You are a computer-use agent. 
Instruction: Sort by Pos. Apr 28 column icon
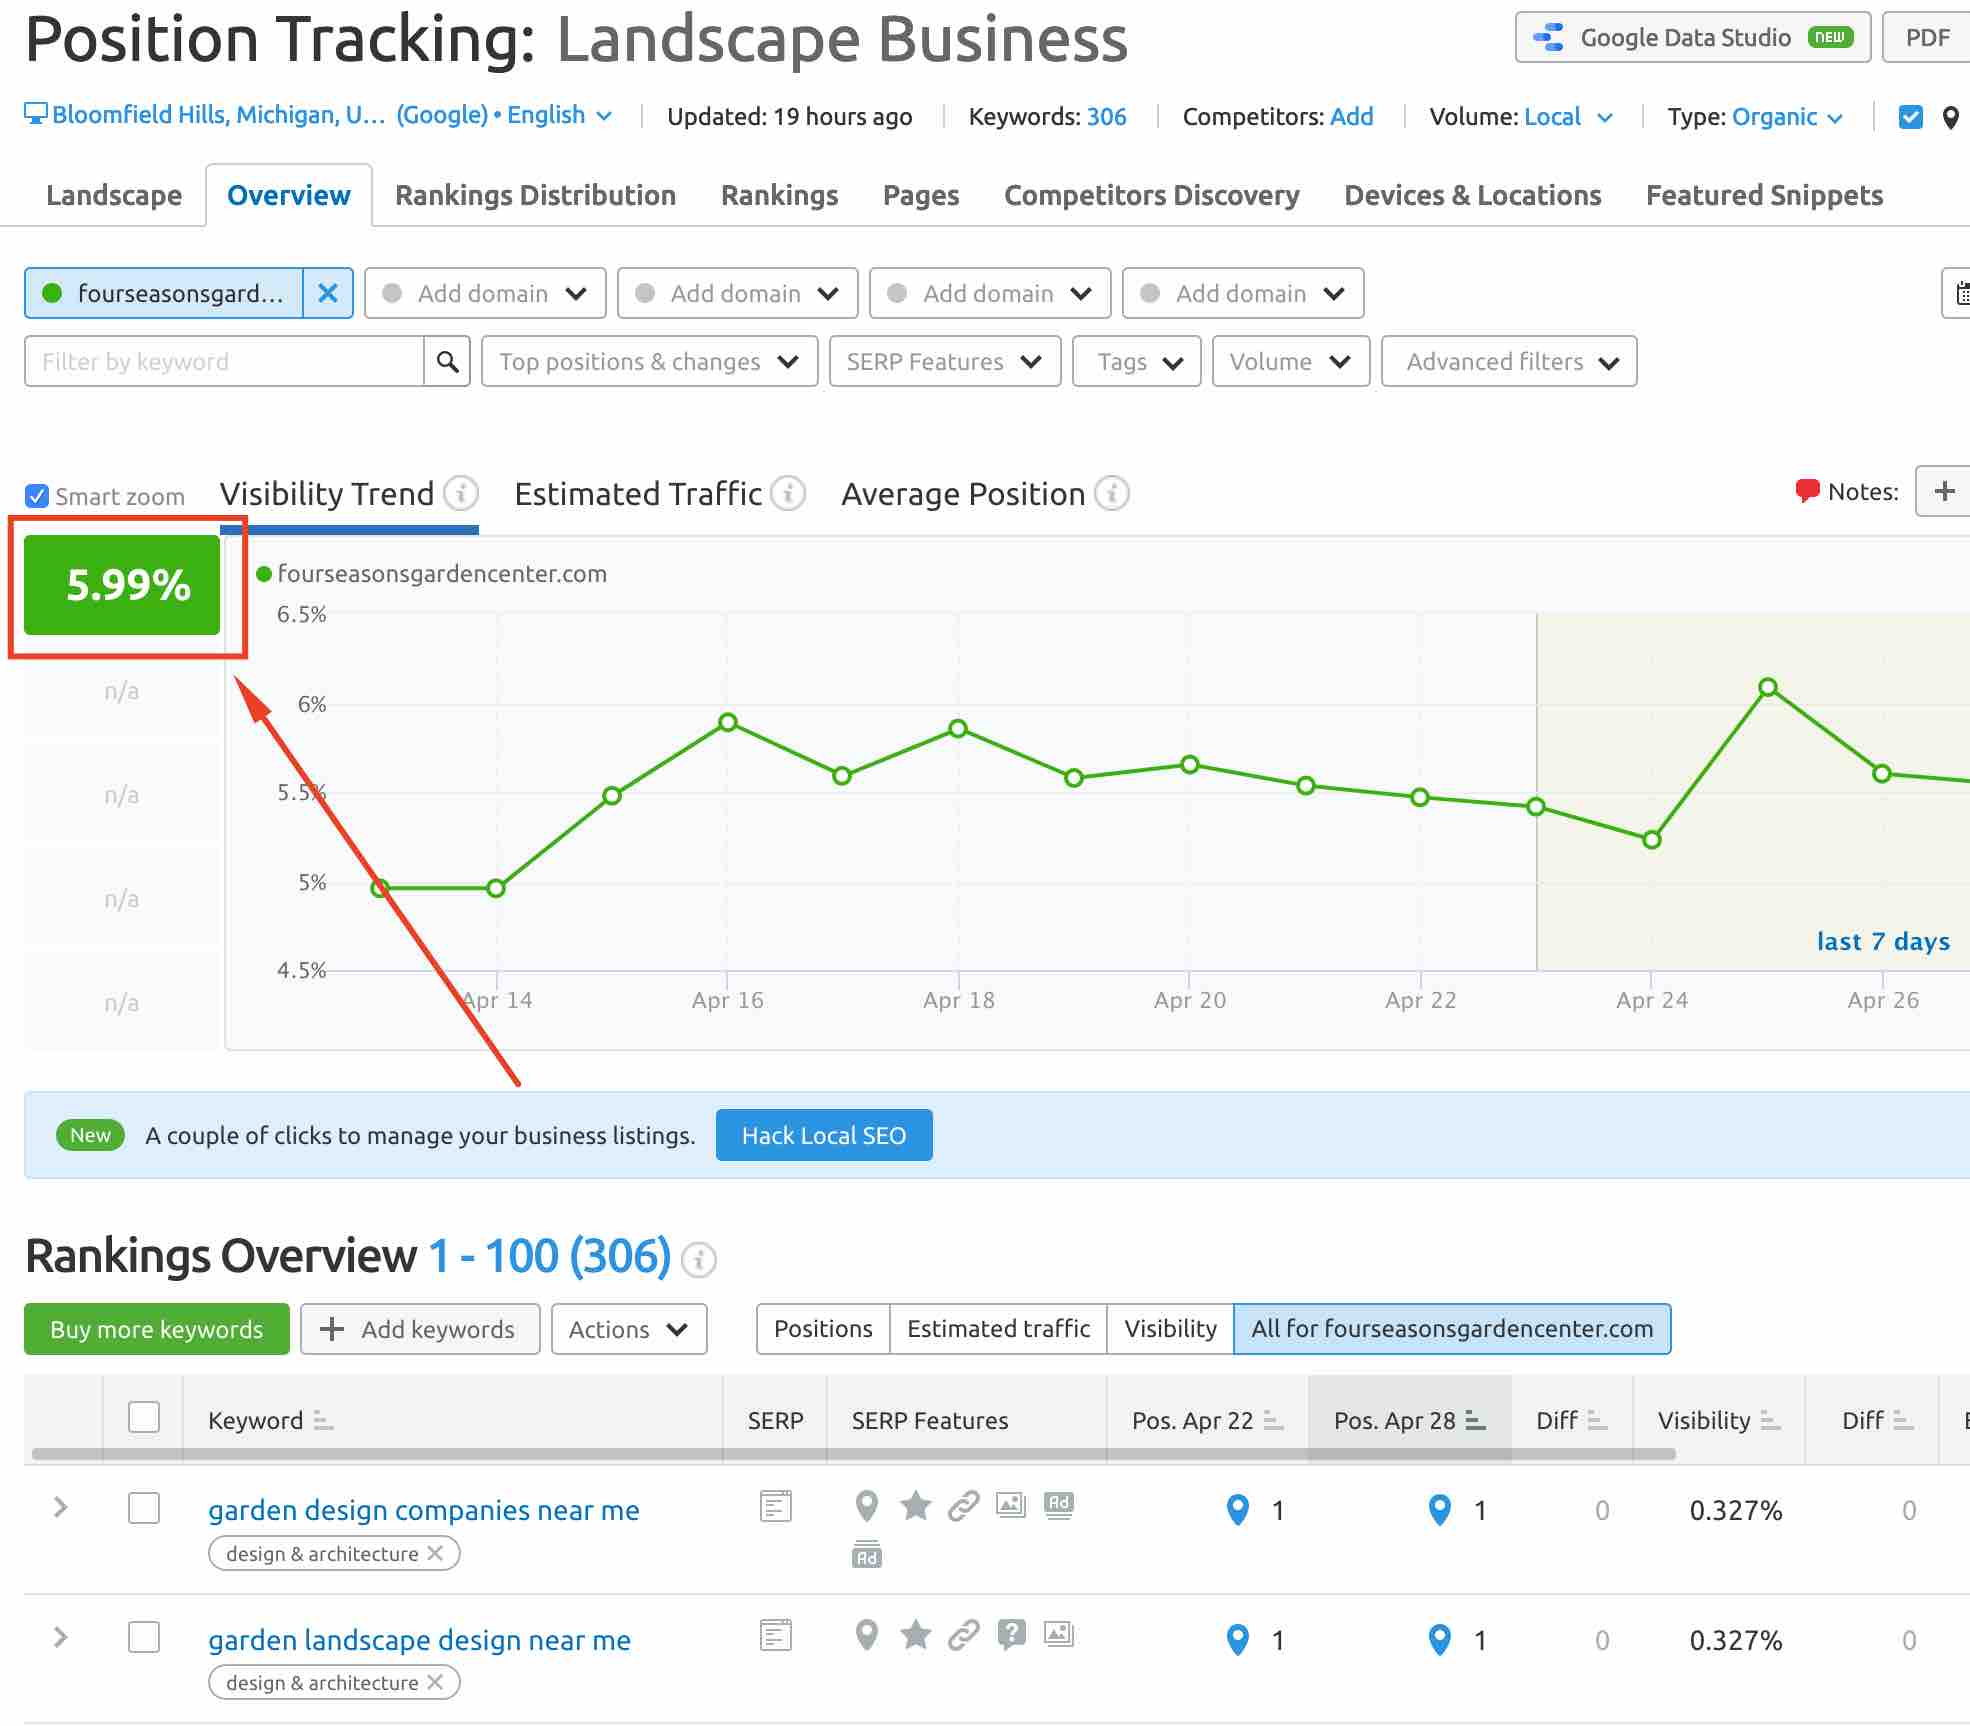point(1475,1420)
